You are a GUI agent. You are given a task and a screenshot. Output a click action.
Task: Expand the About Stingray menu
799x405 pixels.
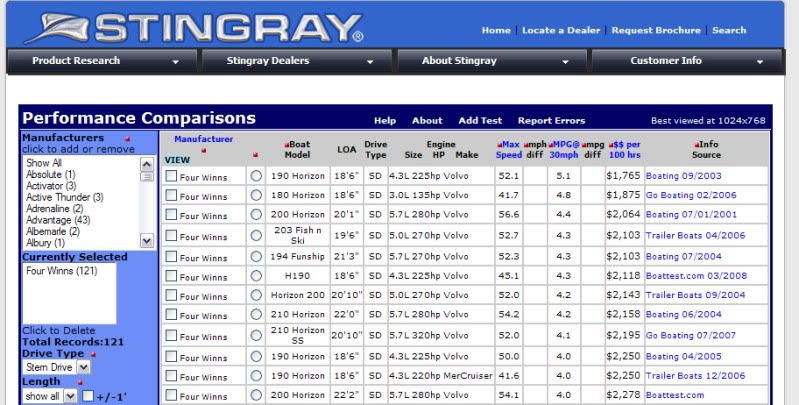click(492, 61)
